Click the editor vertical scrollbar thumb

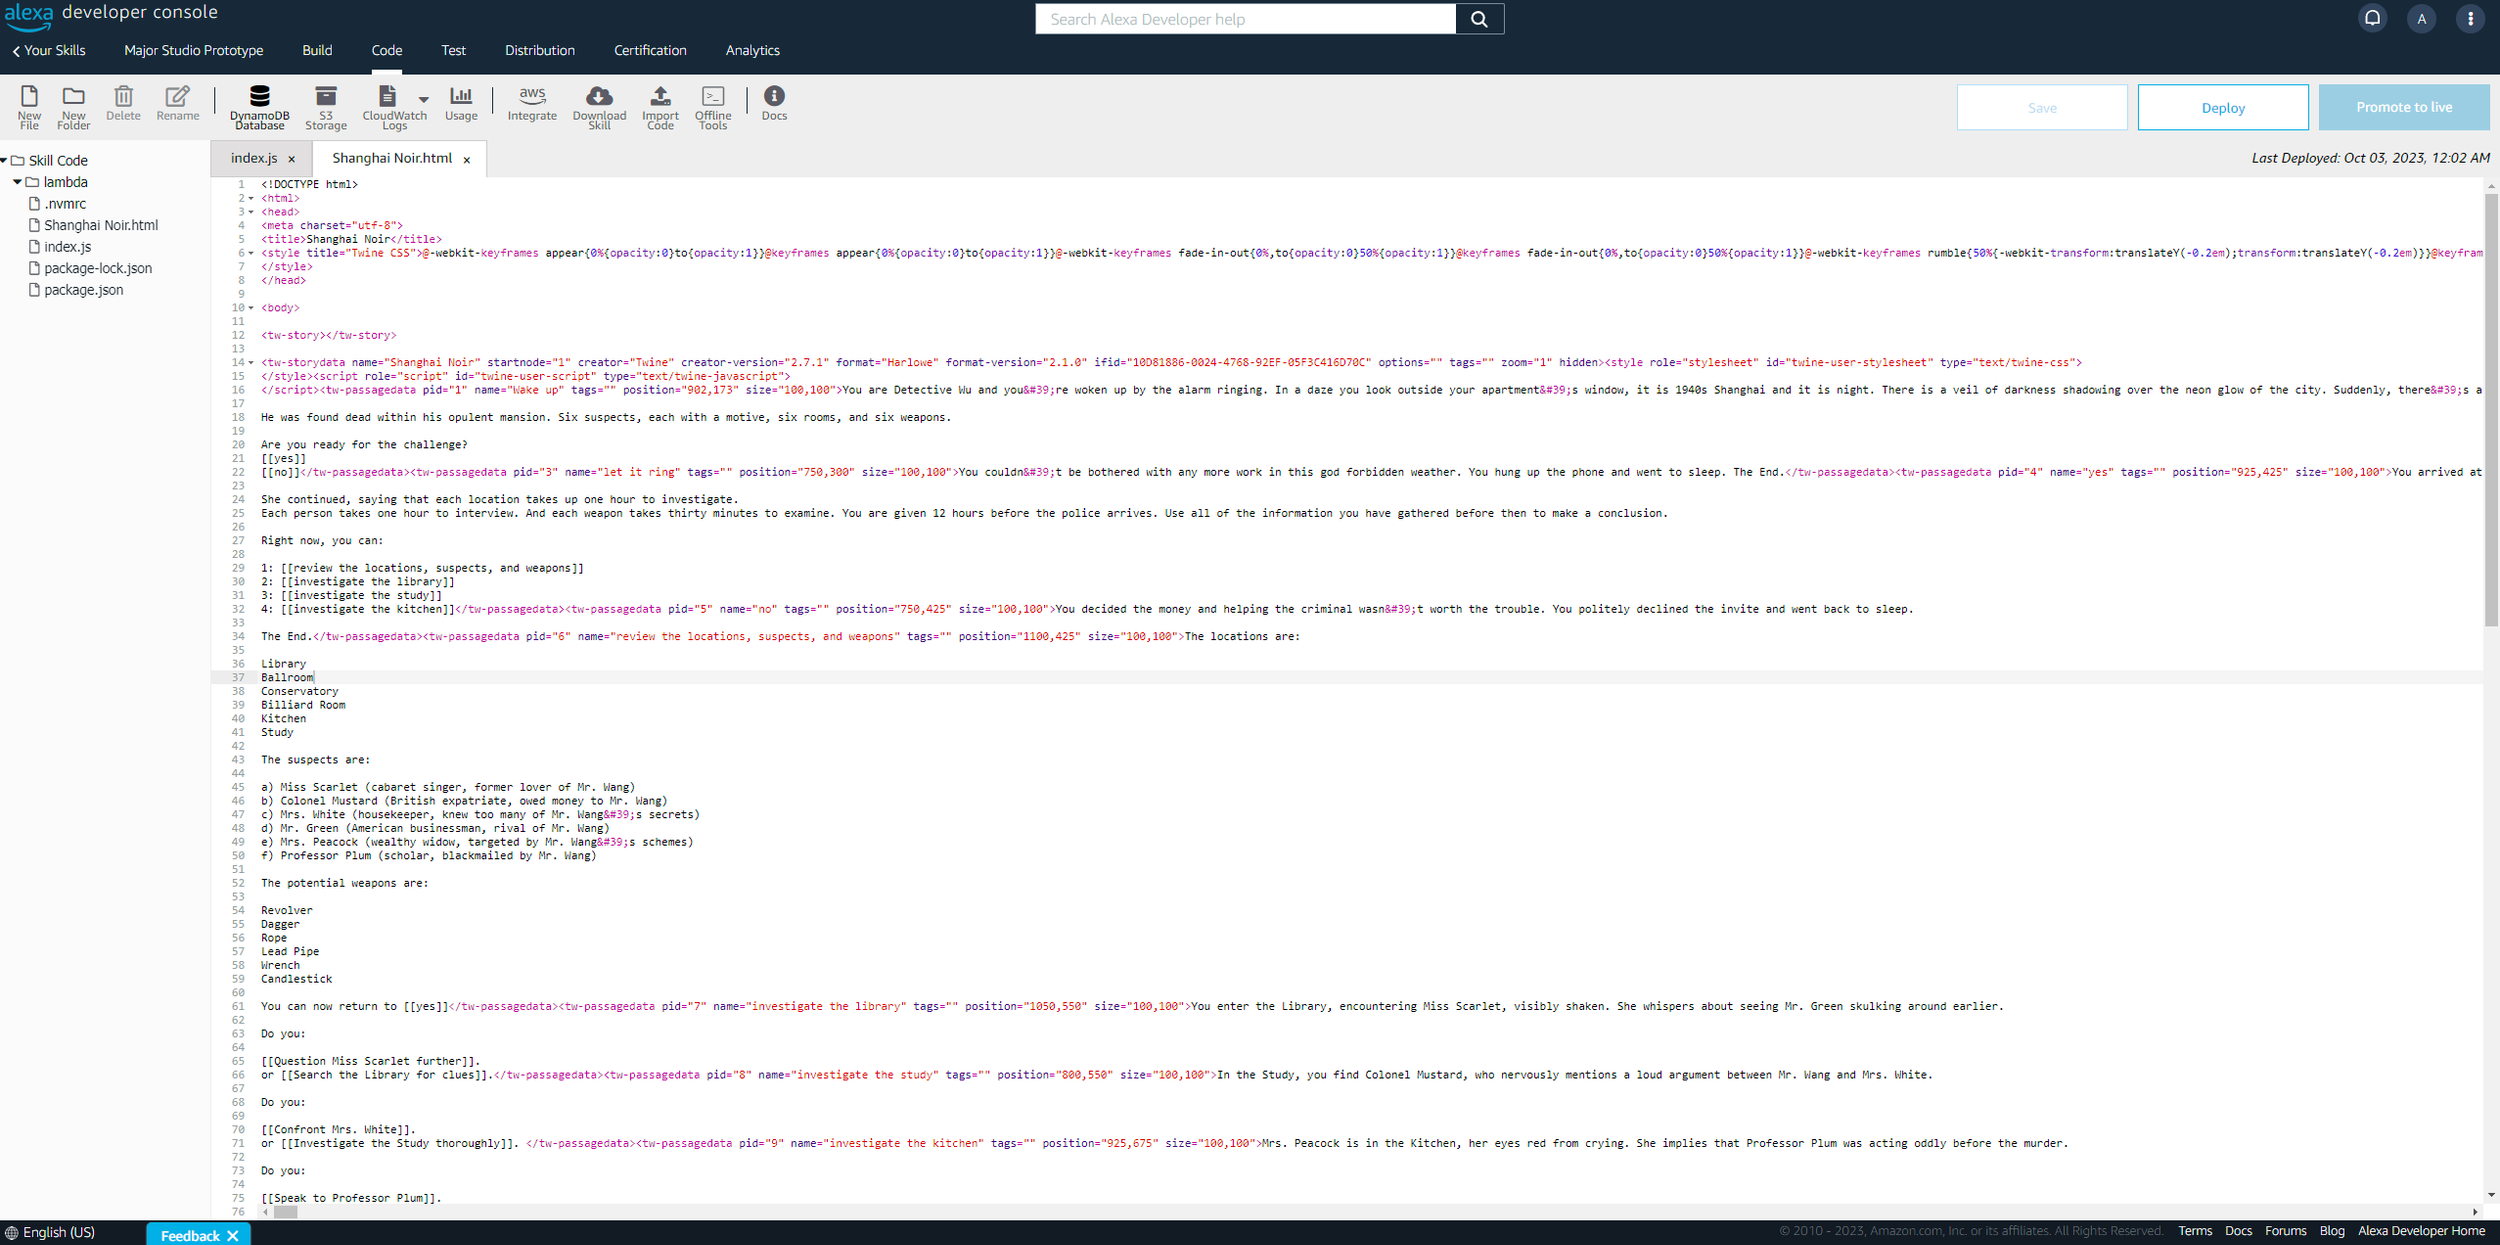[2491, 410]
